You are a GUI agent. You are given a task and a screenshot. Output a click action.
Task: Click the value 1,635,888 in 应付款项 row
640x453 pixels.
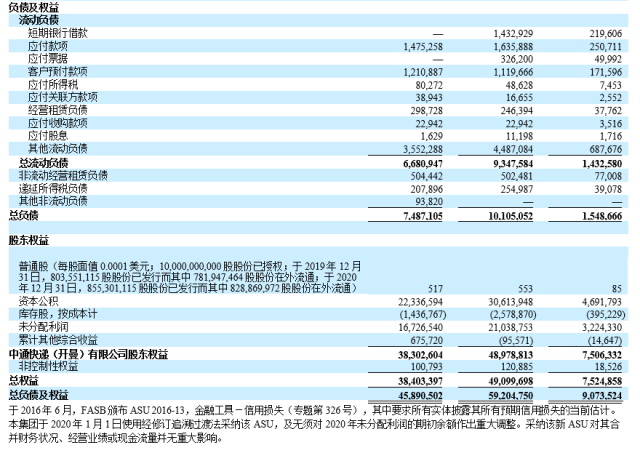(x=513, y=47)
